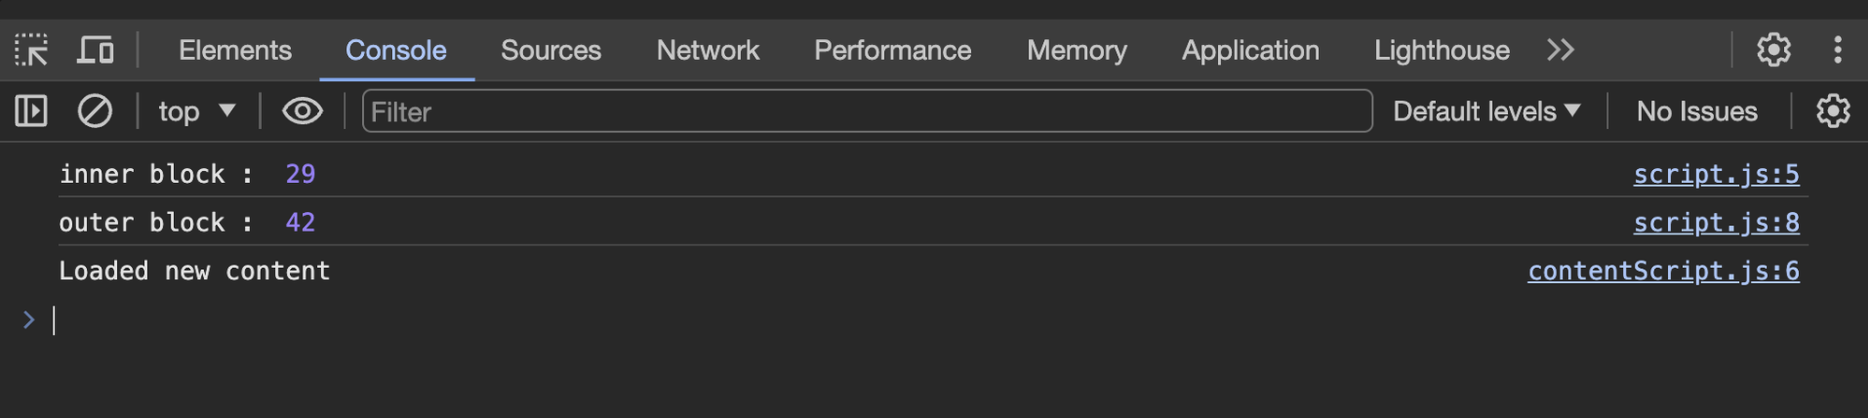Switch to the Elements tab
This screenshot has height=418, width=1868.
click(x=235, y=50)
